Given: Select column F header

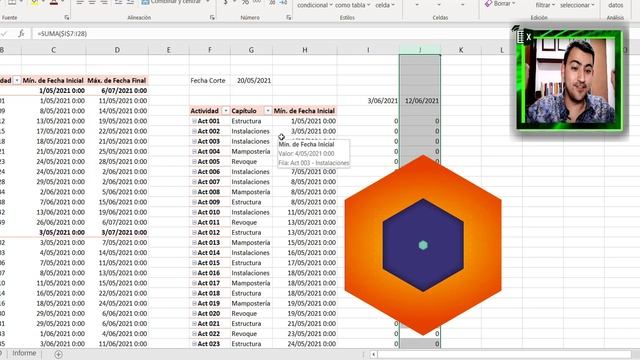Looking at the screenshot, I should pyautogui.click(x=210, y=50).
